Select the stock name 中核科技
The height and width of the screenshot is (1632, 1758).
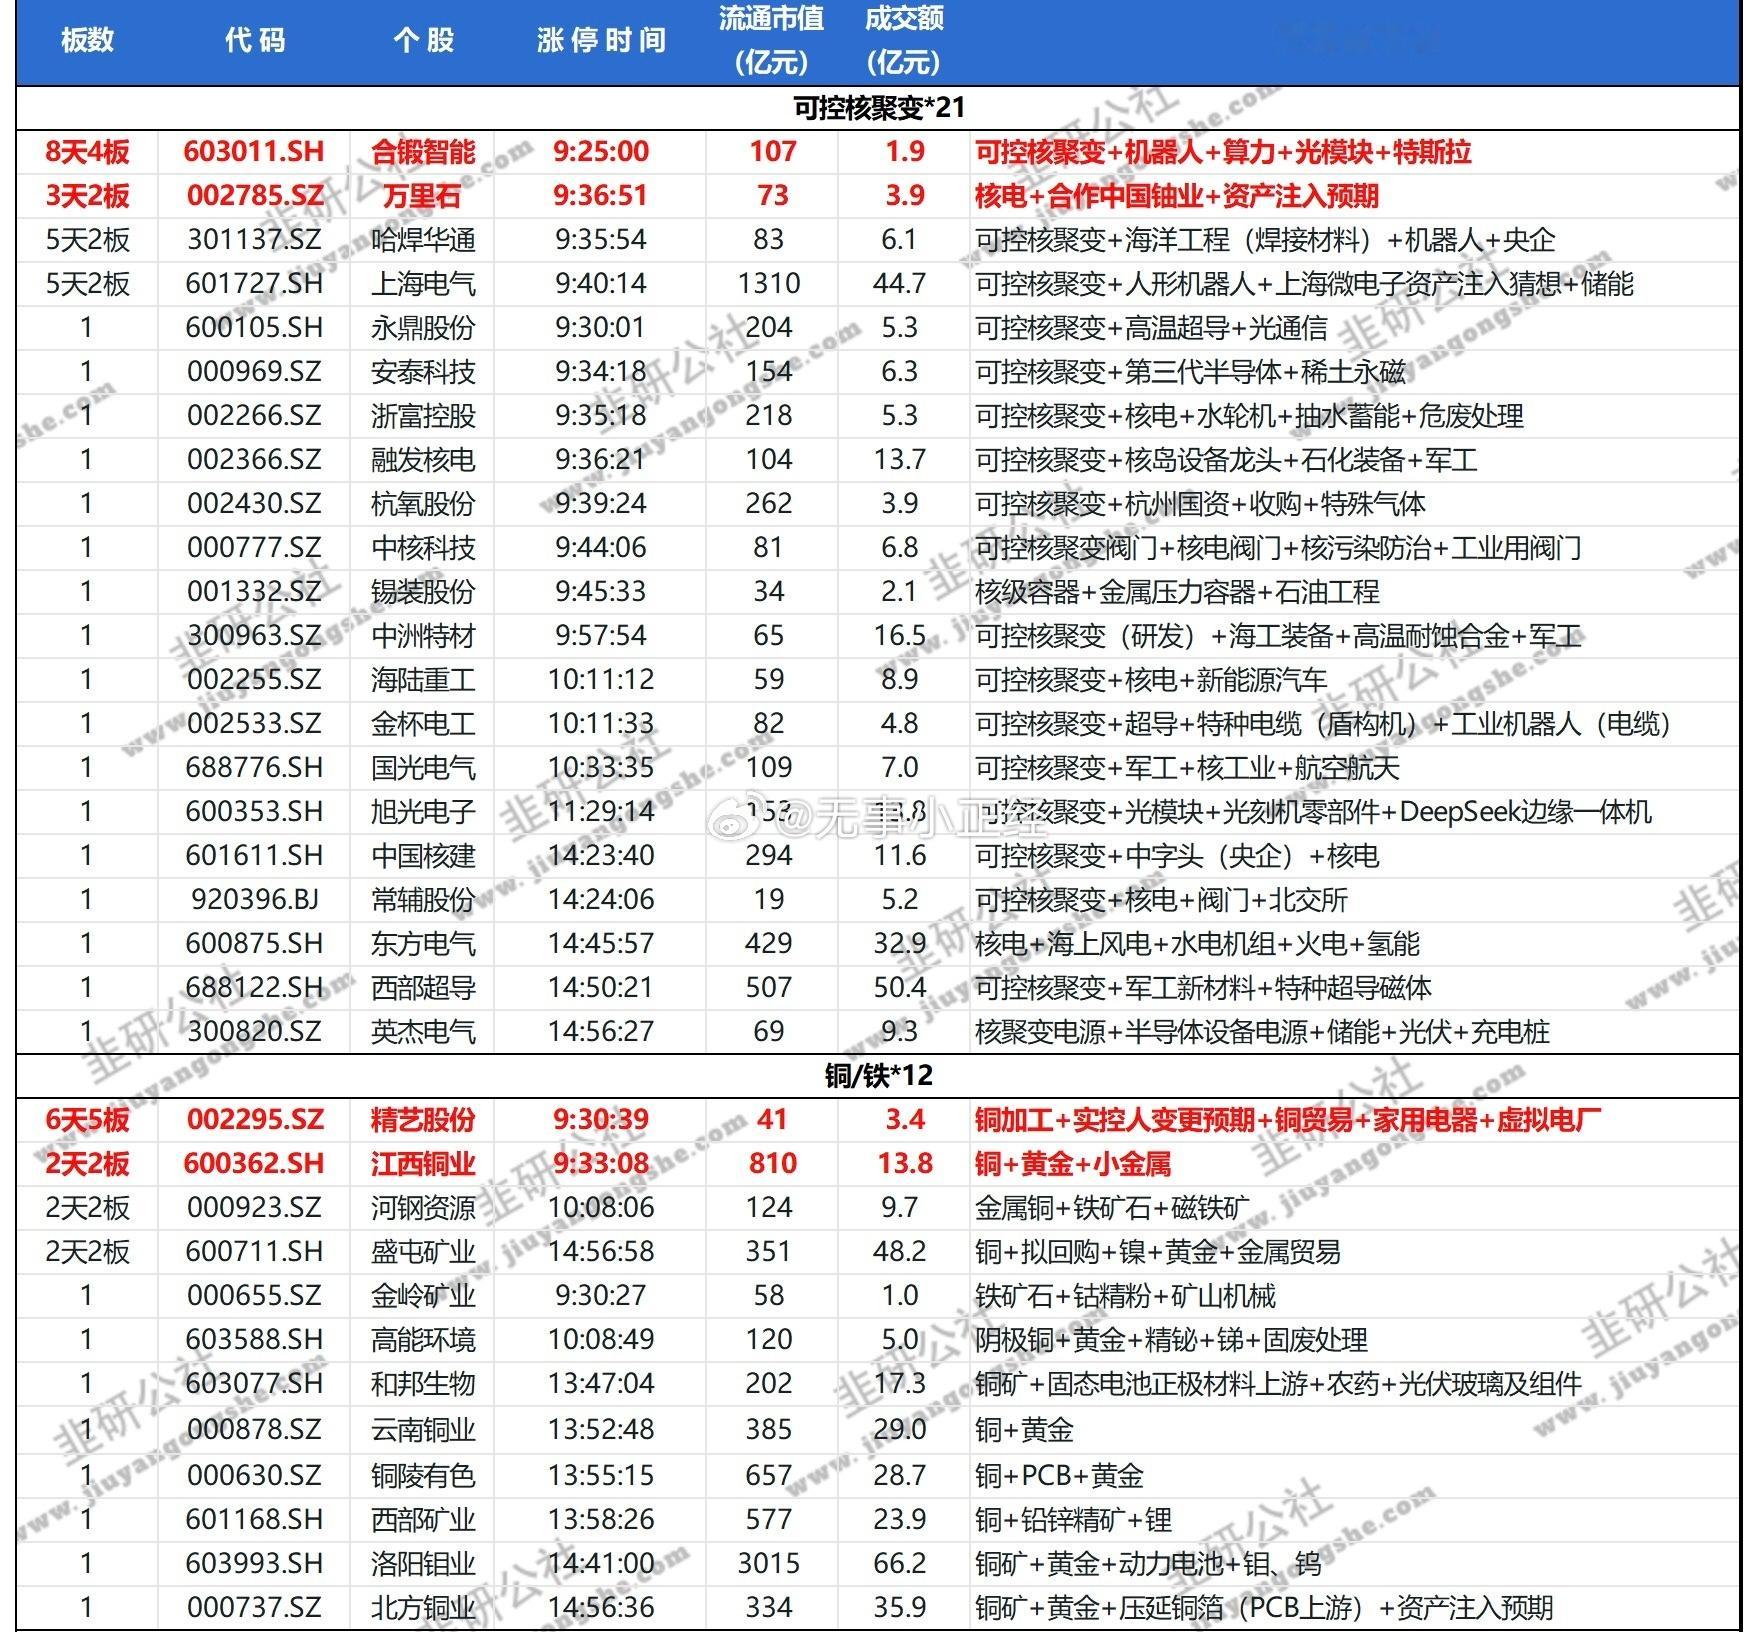pyautogui.click(x=423, y=547)
